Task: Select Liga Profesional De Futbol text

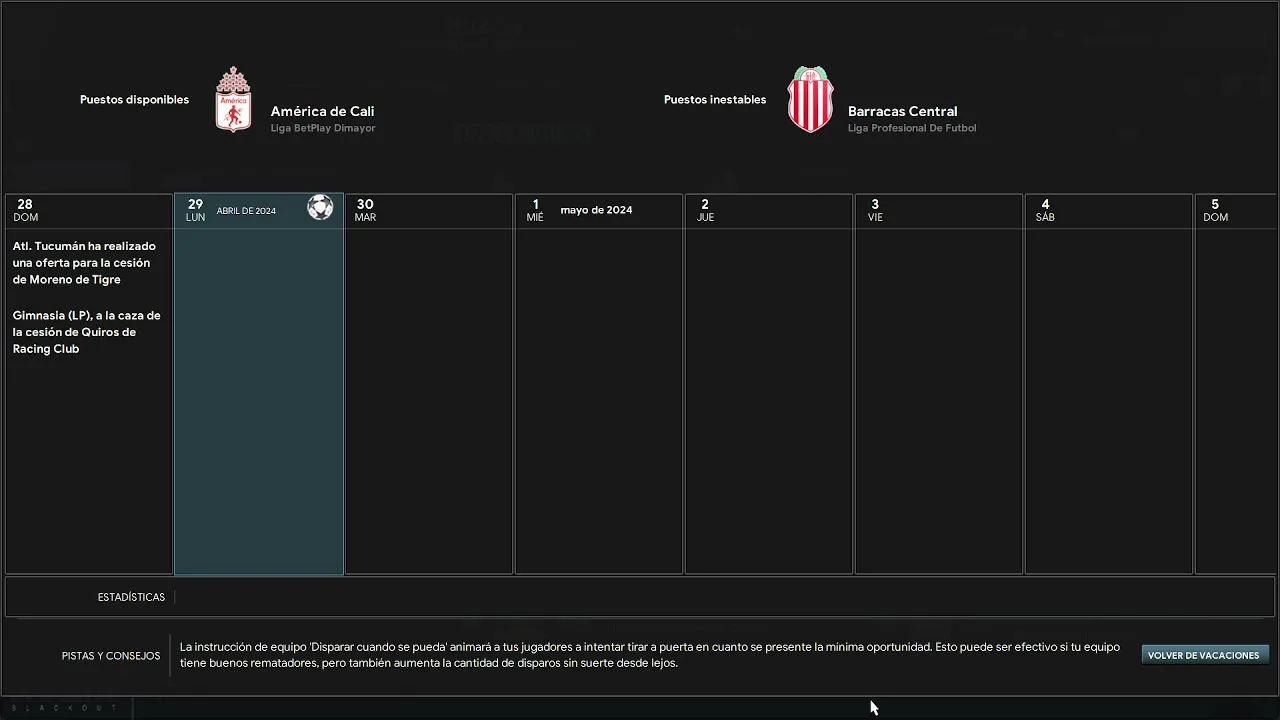Action: (912, 128)
